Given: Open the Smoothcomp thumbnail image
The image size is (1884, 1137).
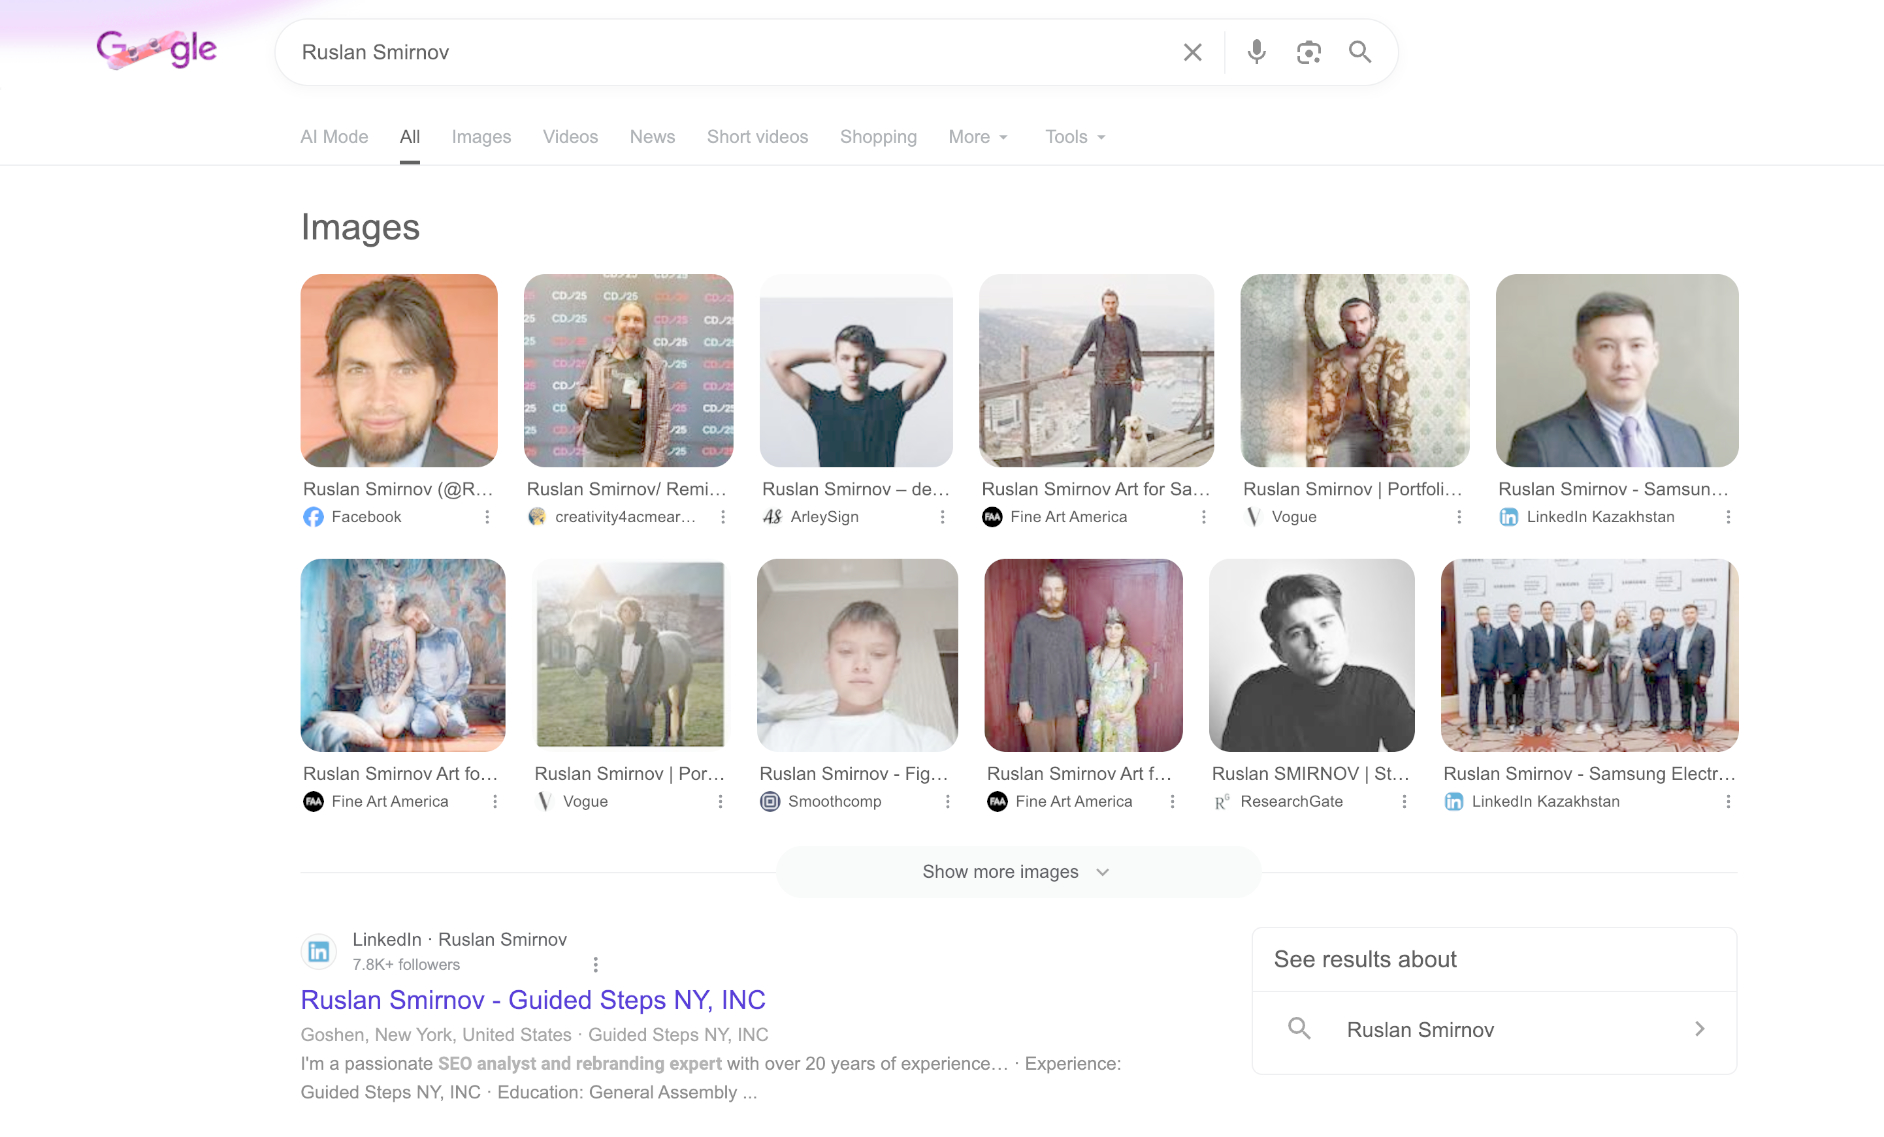Looking at the screenshot, I should click(857, 656).
